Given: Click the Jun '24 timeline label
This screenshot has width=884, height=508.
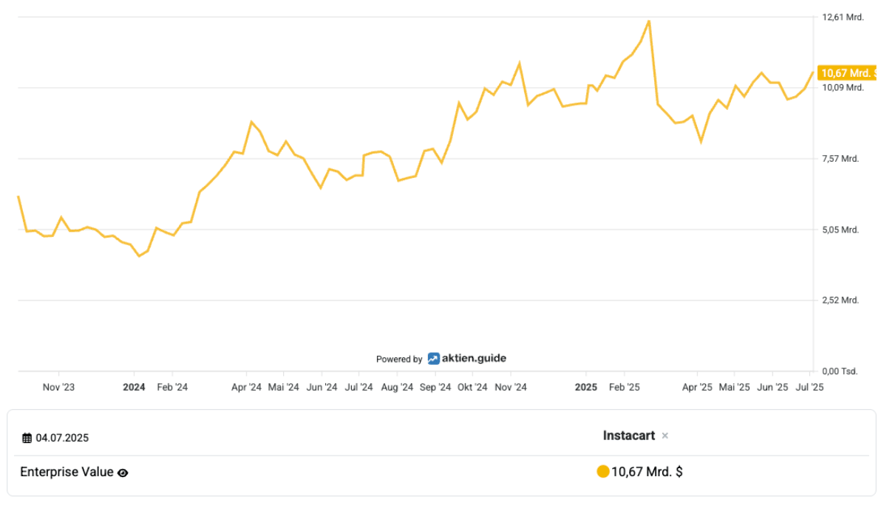Looking at the screenshot, I should tap(322, 387).
